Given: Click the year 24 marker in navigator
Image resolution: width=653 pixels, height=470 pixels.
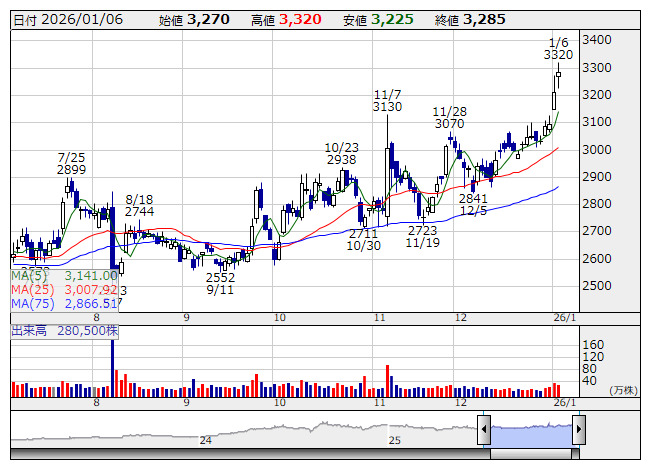Looking at the screenshot, I should 205,440.
